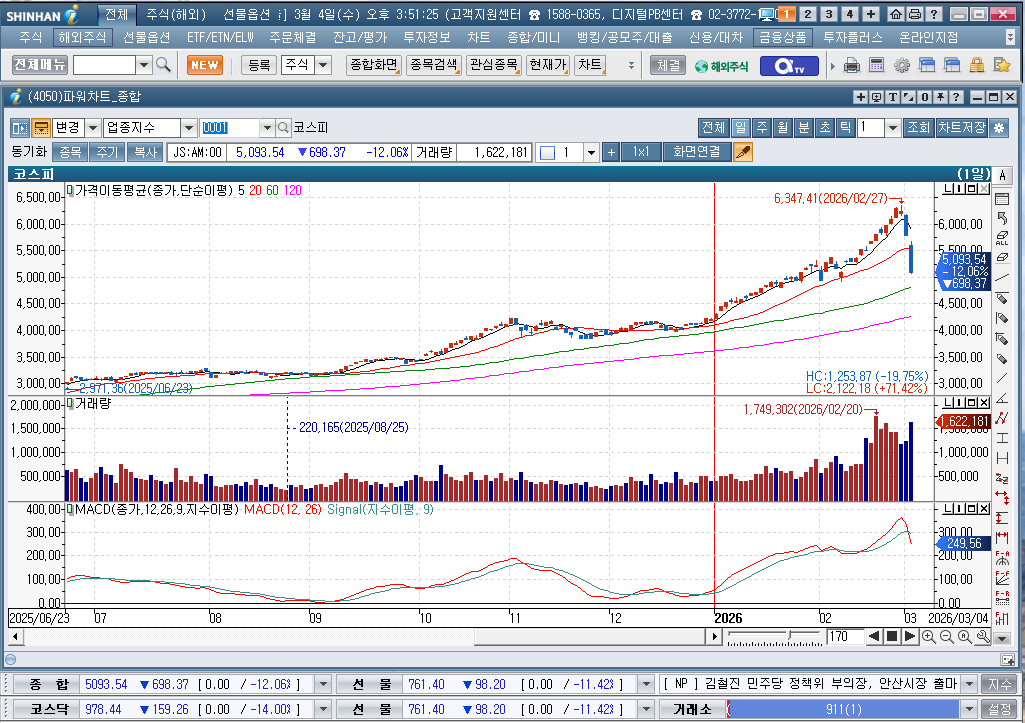Click the star favorites icon in toolbar

1001,65
